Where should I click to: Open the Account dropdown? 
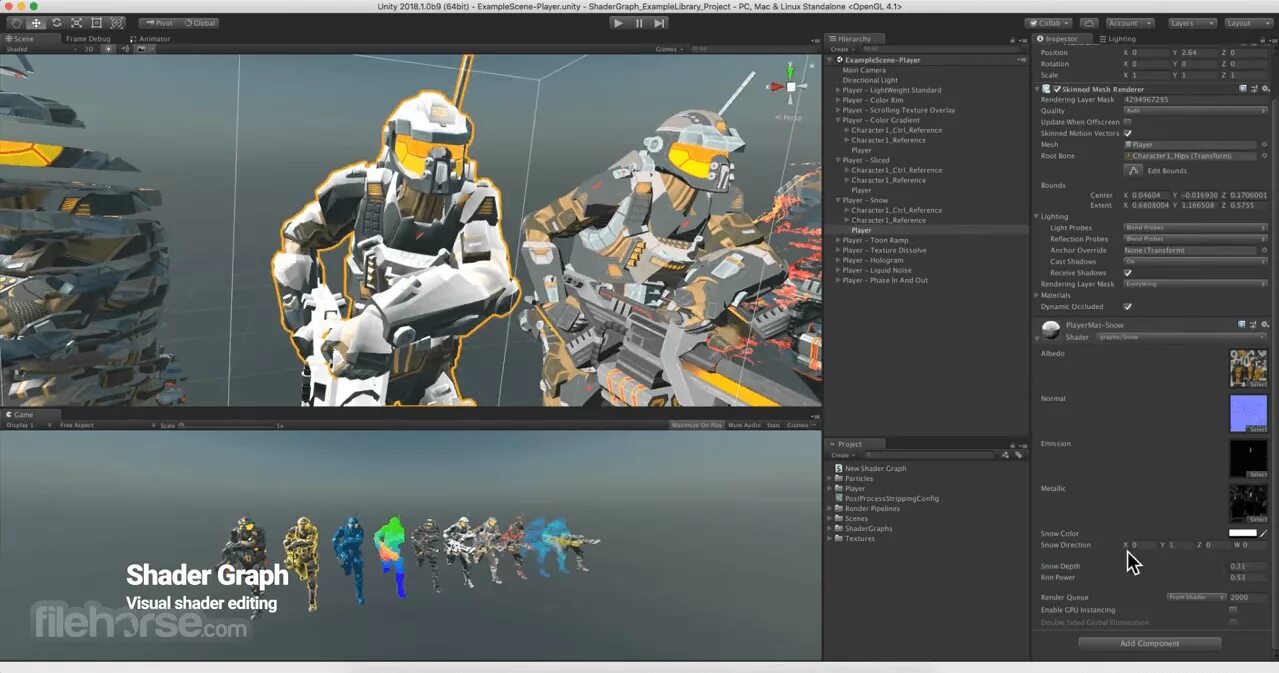tap(1129, 23)
